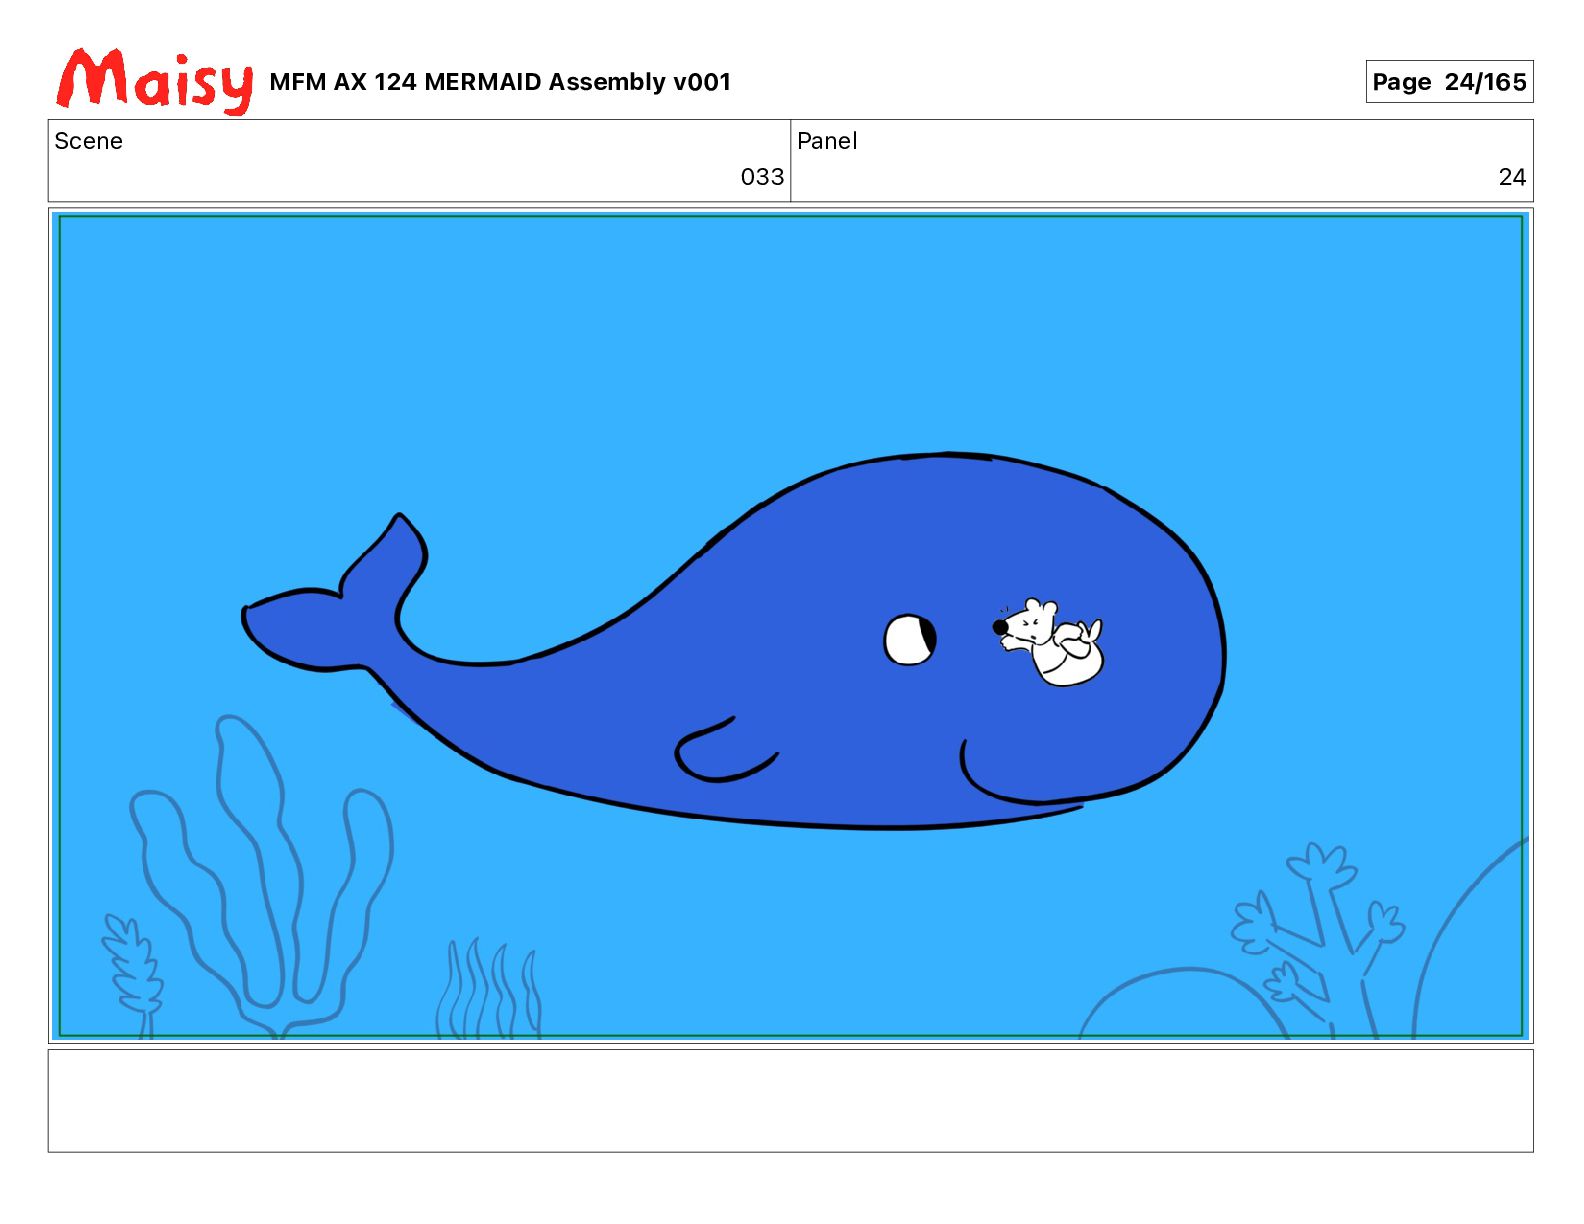The width and height of the screenshot is (1584, 1224).
Task: Click the red Maisy logo
Action: click(x=155, y=80)
